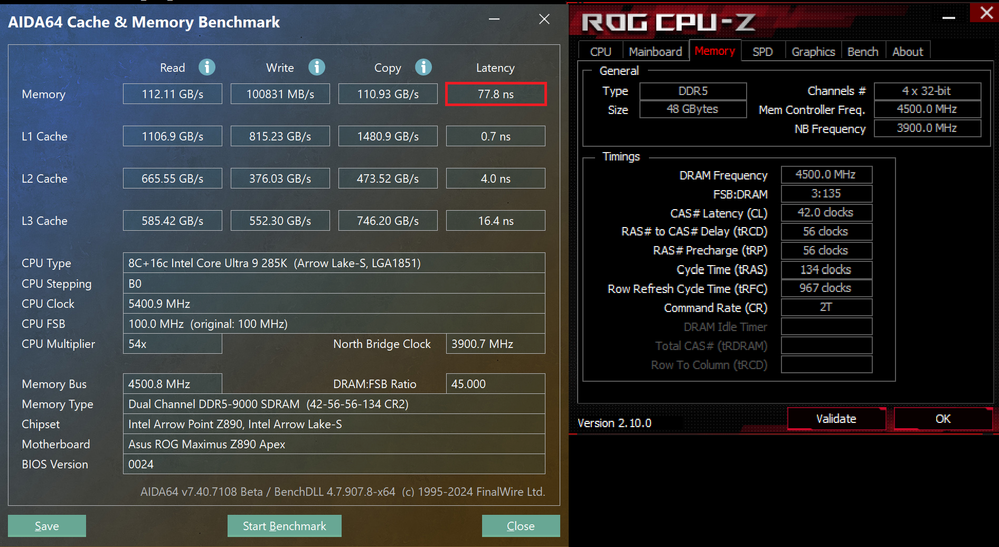Close the ROG CPU-Z window
The width and height of the screenshot is (999, 547).
click(x=986, y=13)
